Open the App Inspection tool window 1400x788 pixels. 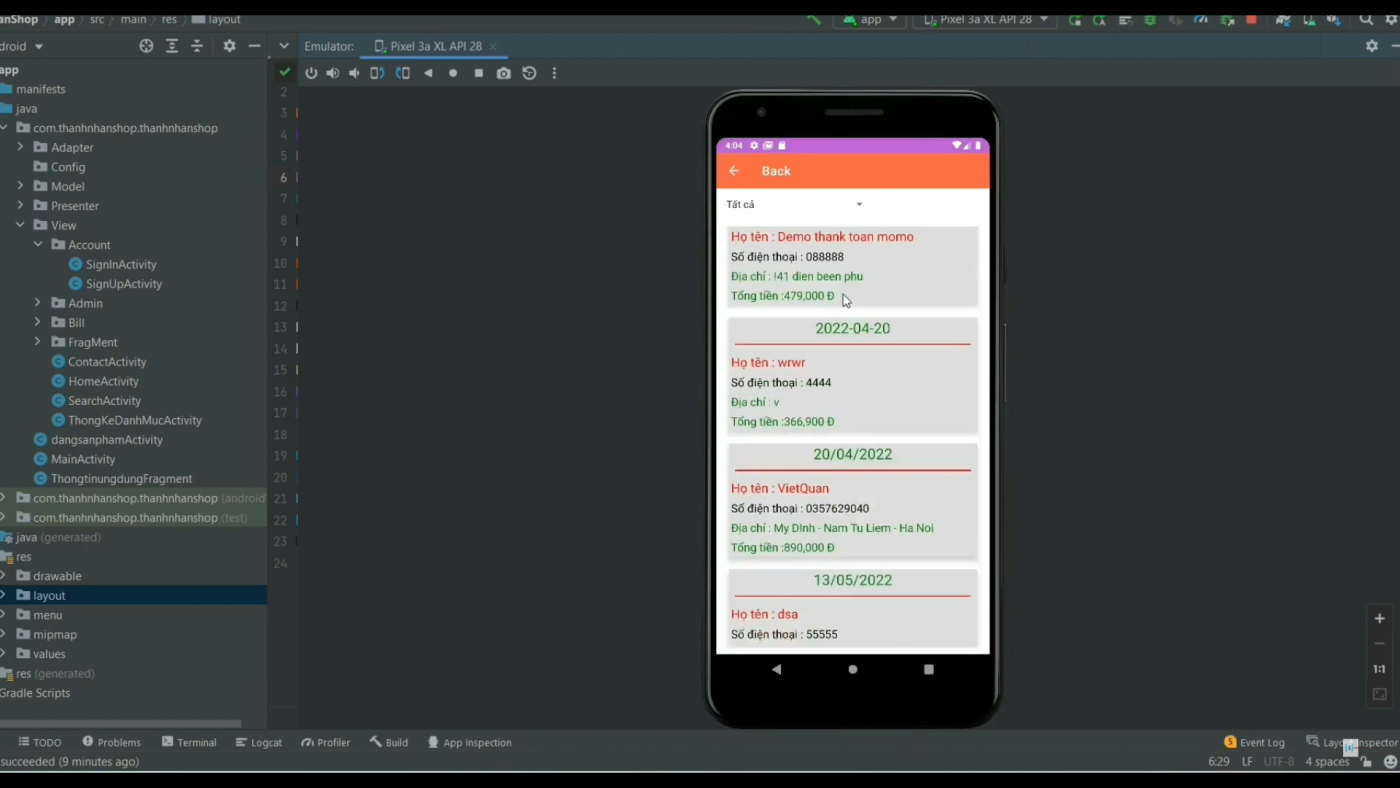click(x=469, y=742)
